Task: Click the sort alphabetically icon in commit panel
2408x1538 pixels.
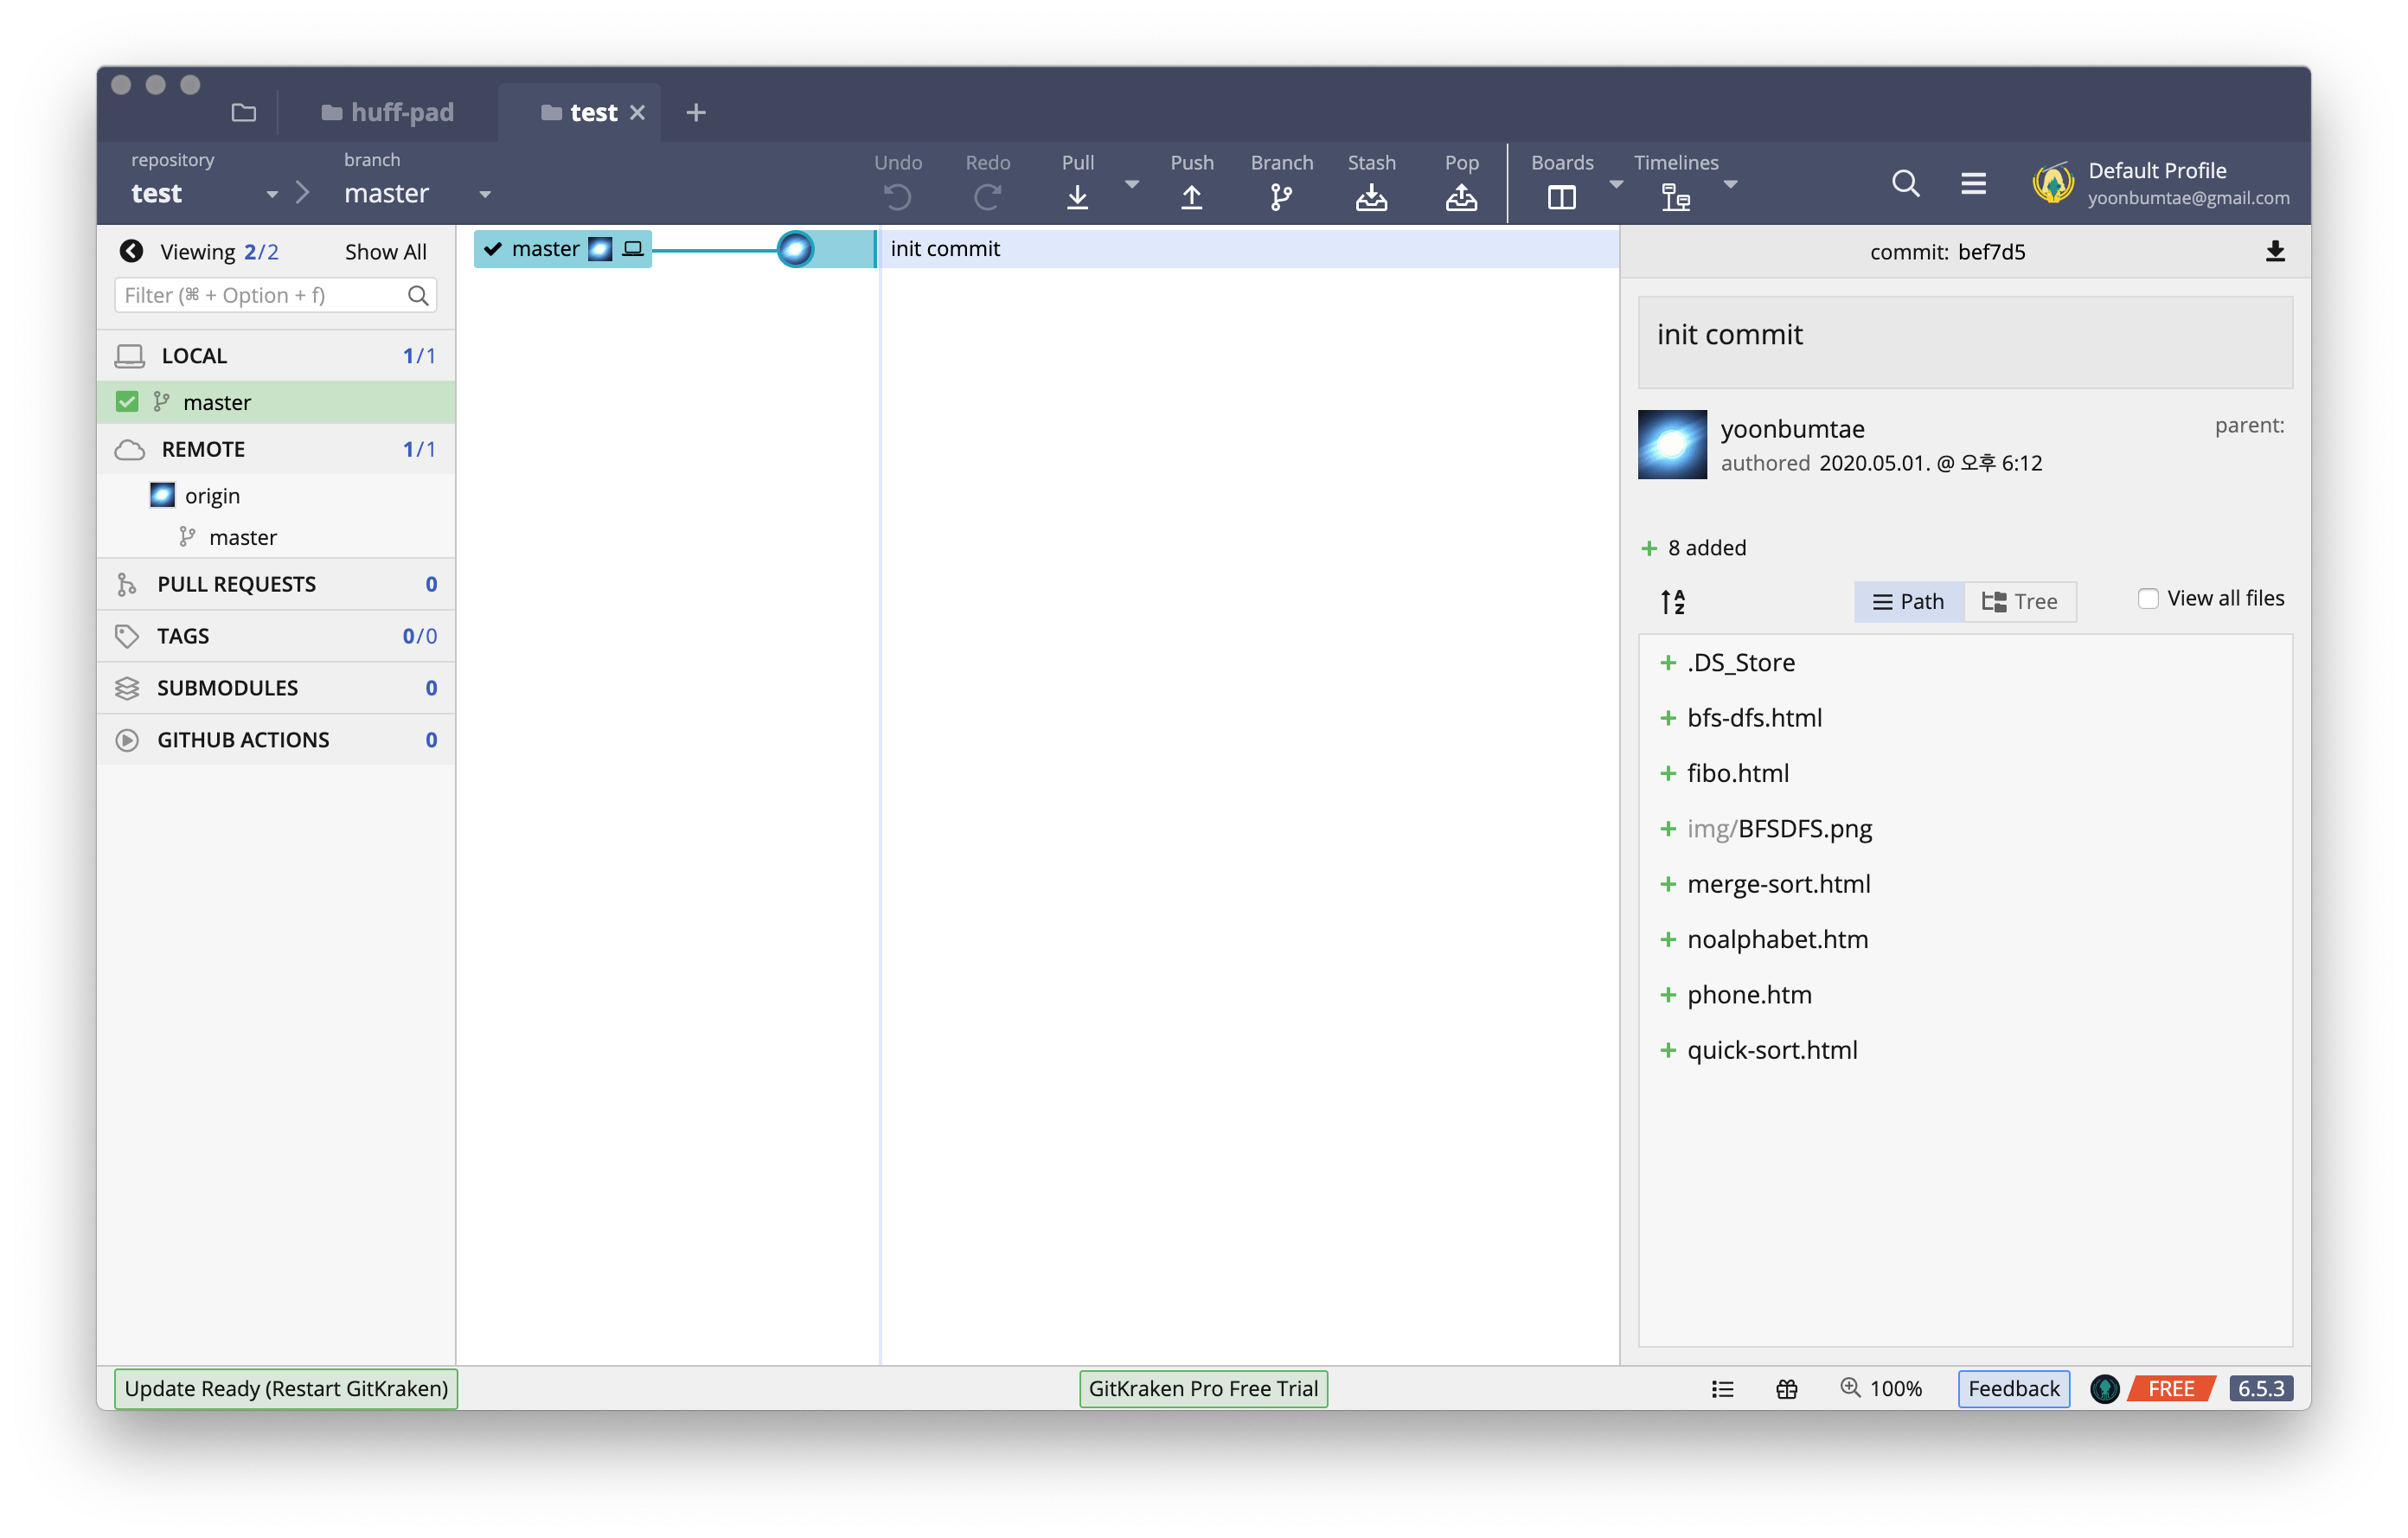Action: click(1673, 601)
